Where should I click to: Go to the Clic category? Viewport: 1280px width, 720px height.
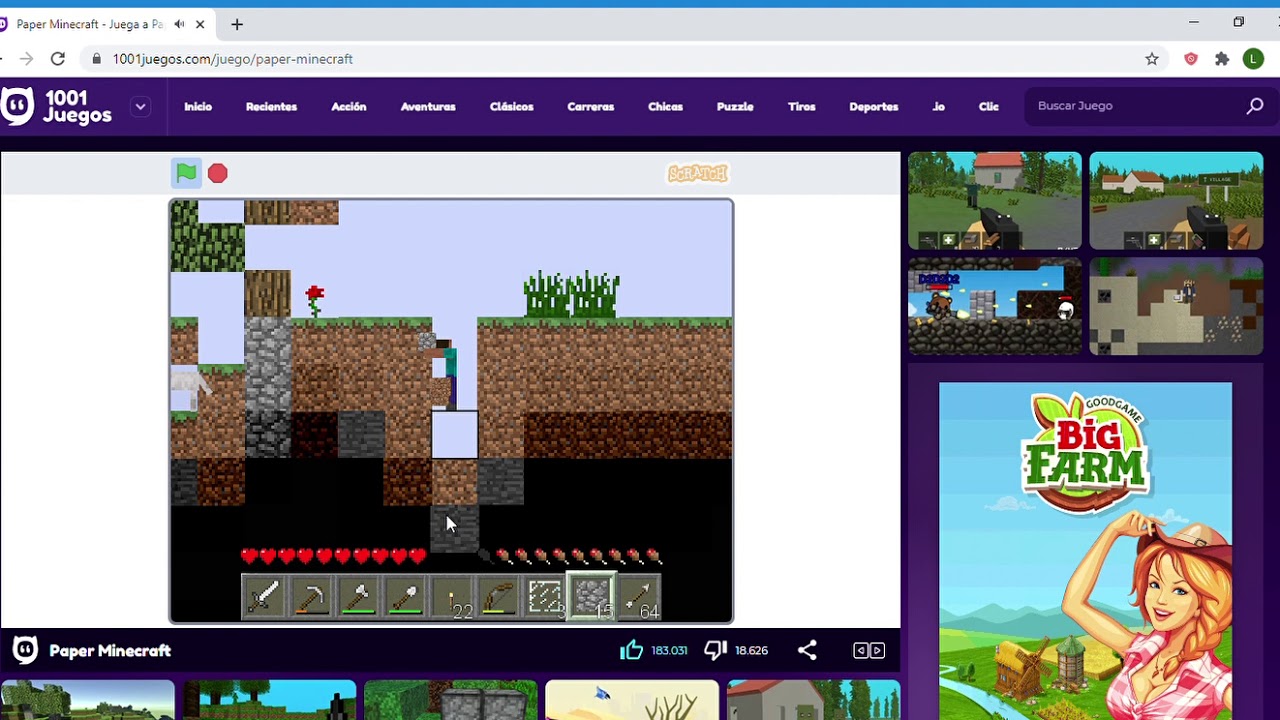[988, 106]
